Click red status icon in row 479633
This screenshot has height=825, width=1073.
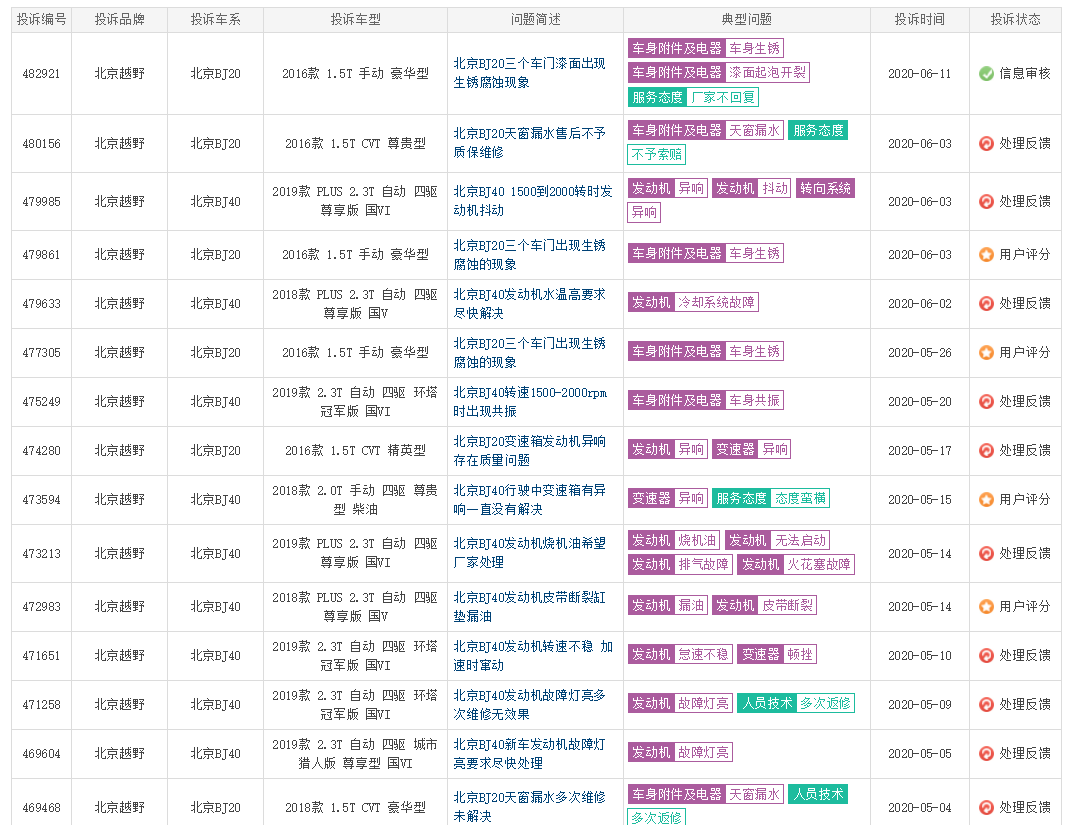986,304
